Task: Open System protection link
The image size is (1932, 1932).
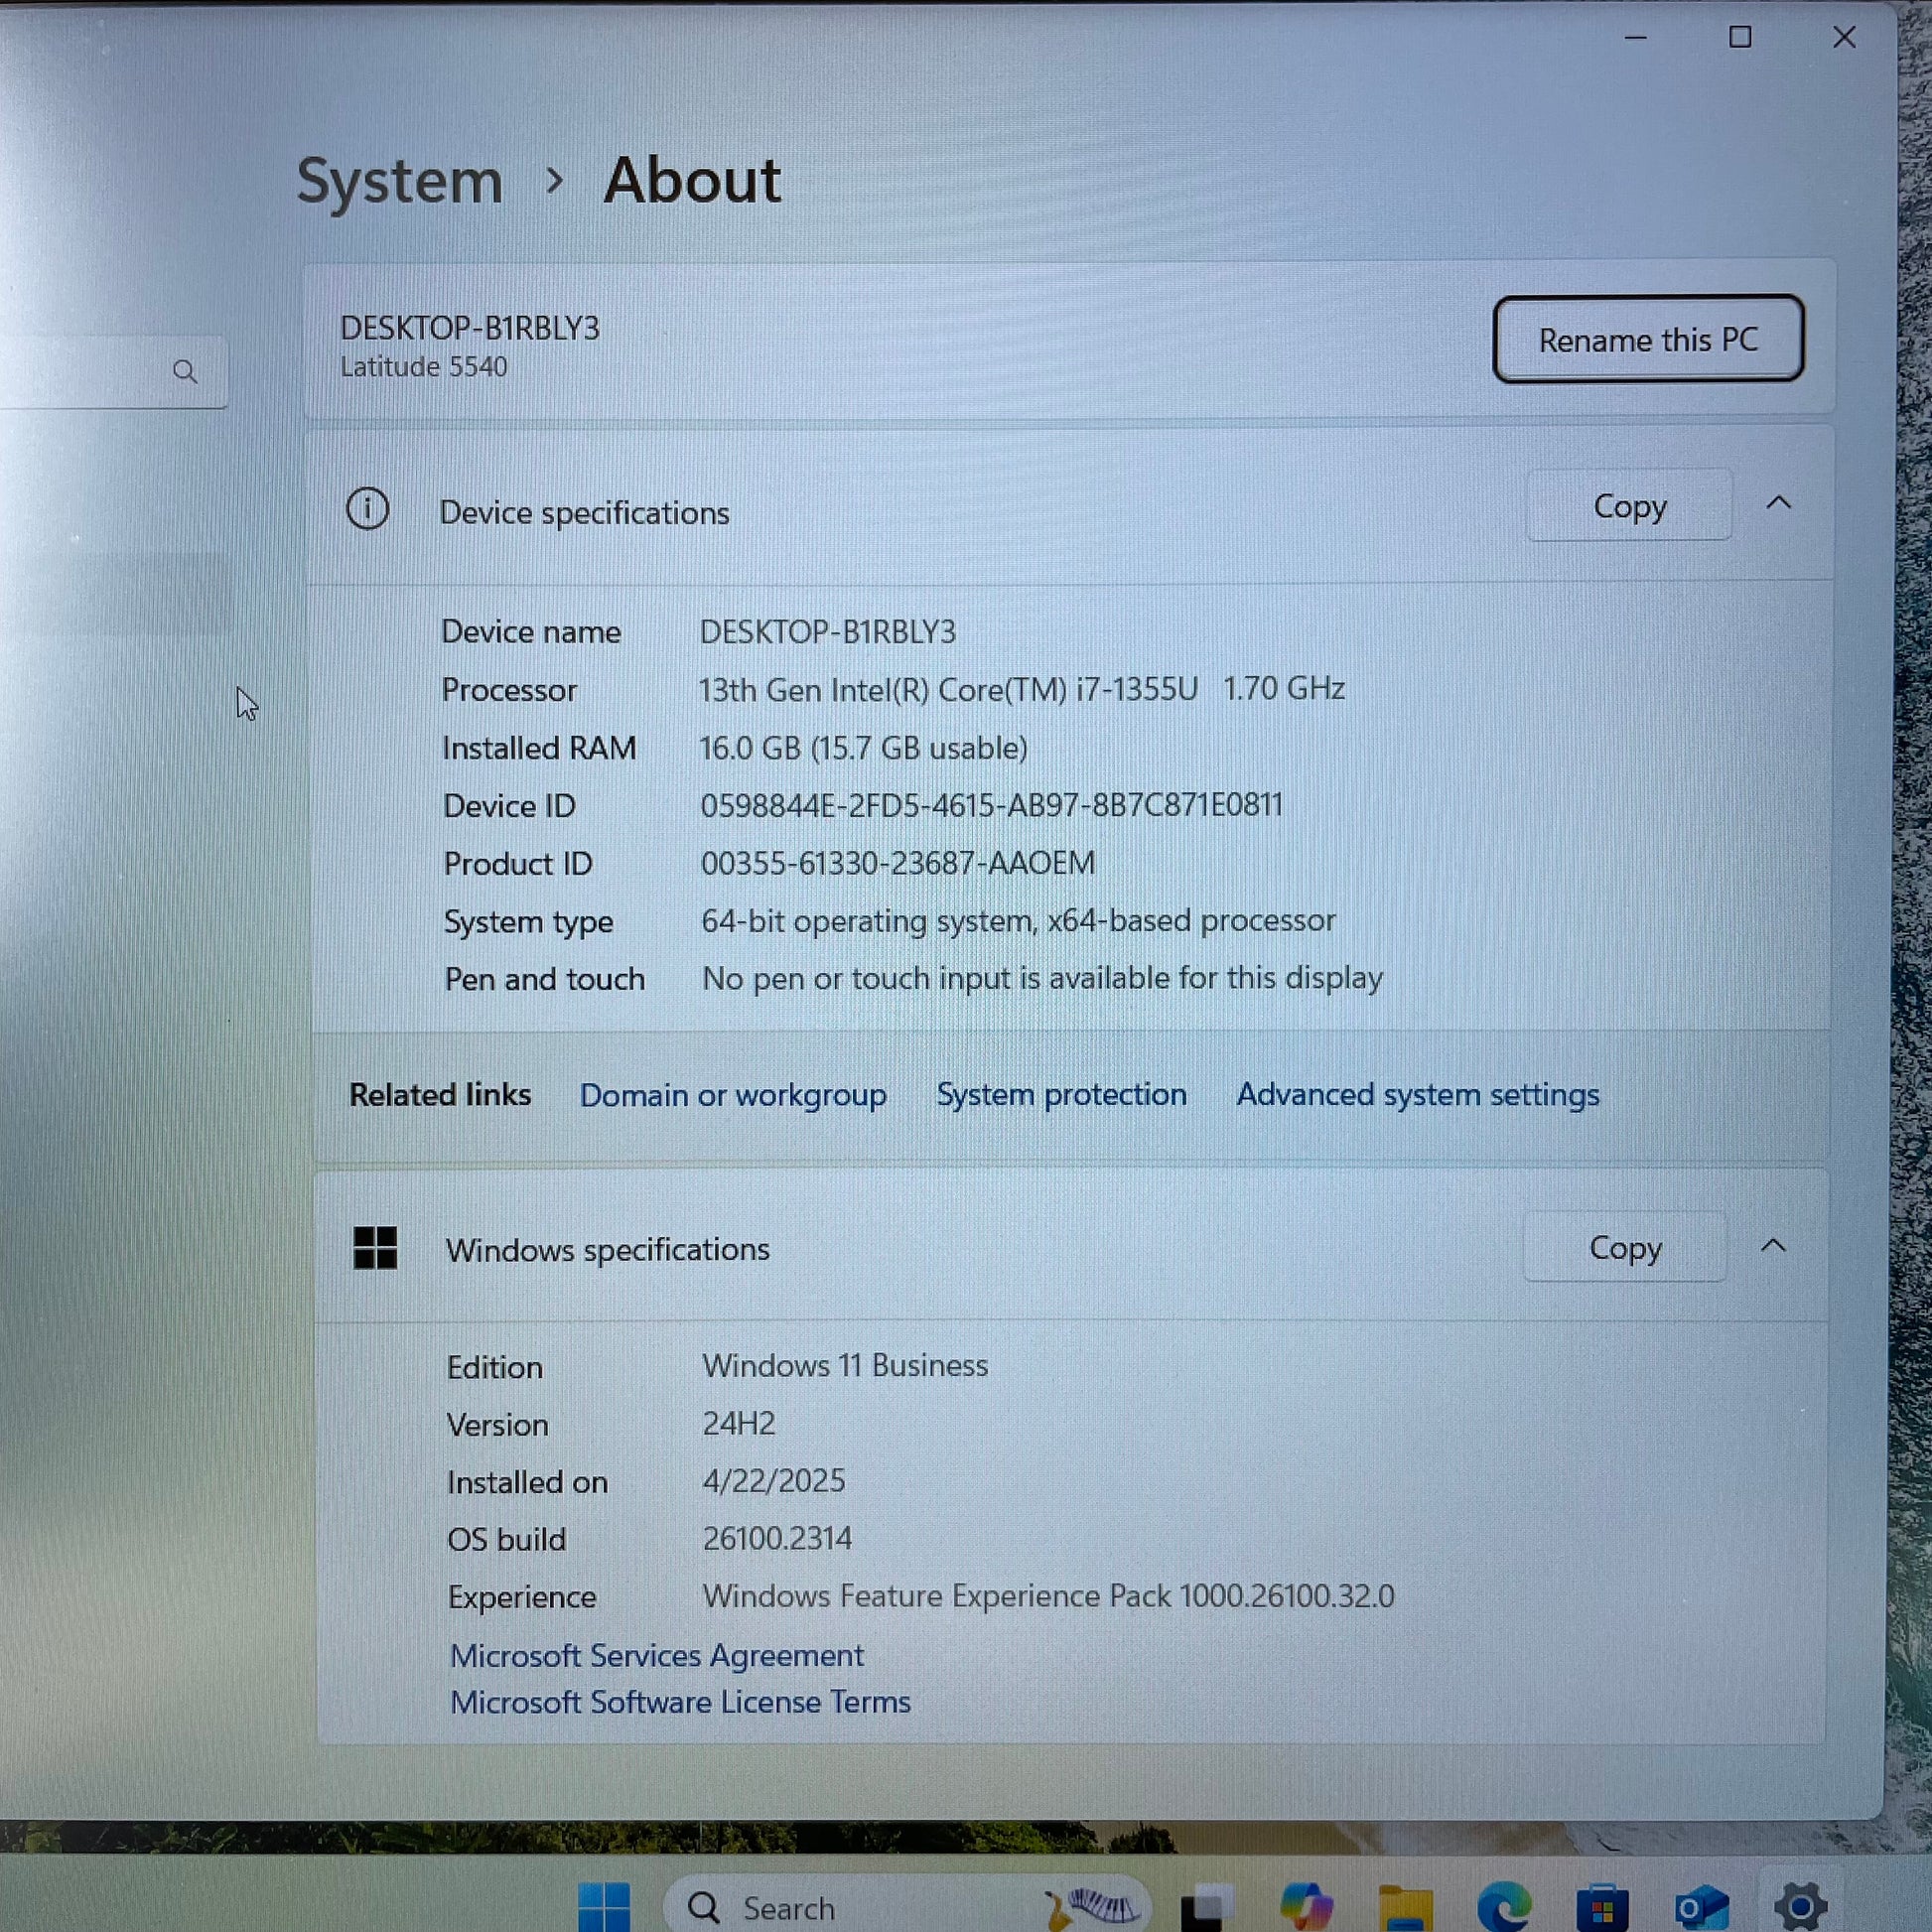Action: [1061, 1095]
